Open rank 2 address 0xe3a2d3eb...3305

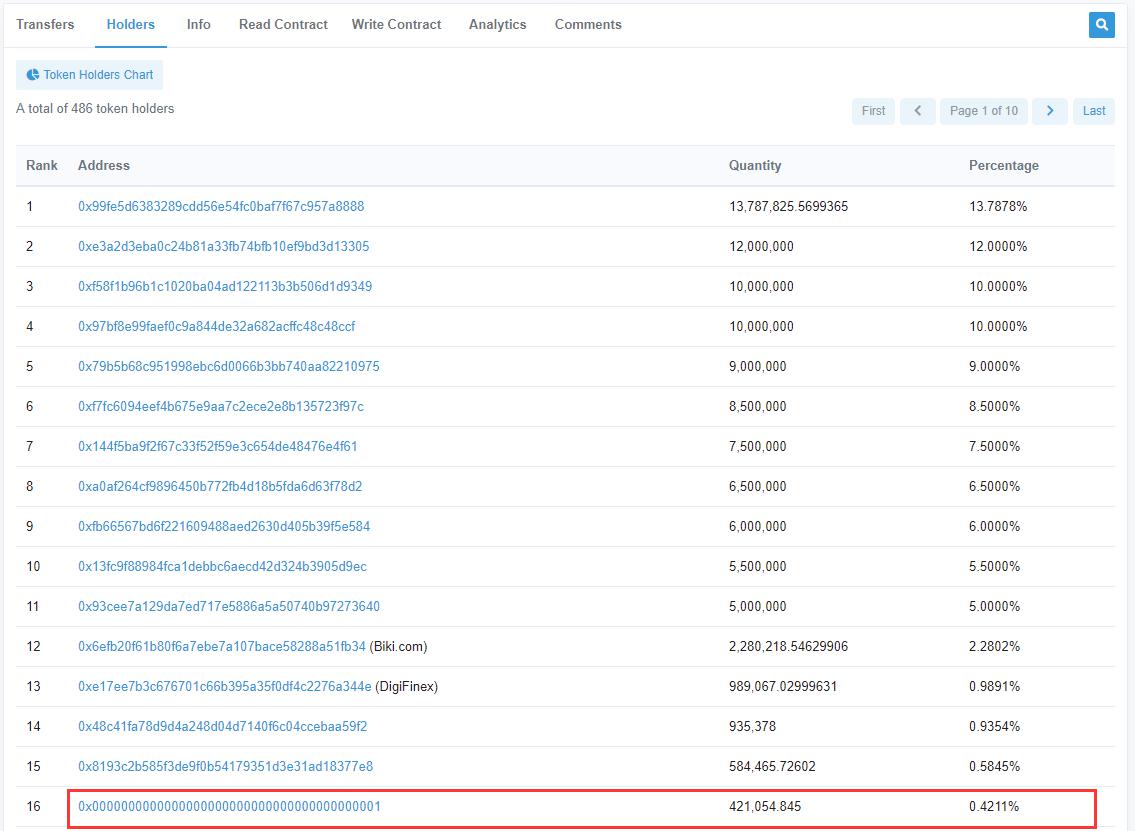pyautogui.click(x=224, y=246)
